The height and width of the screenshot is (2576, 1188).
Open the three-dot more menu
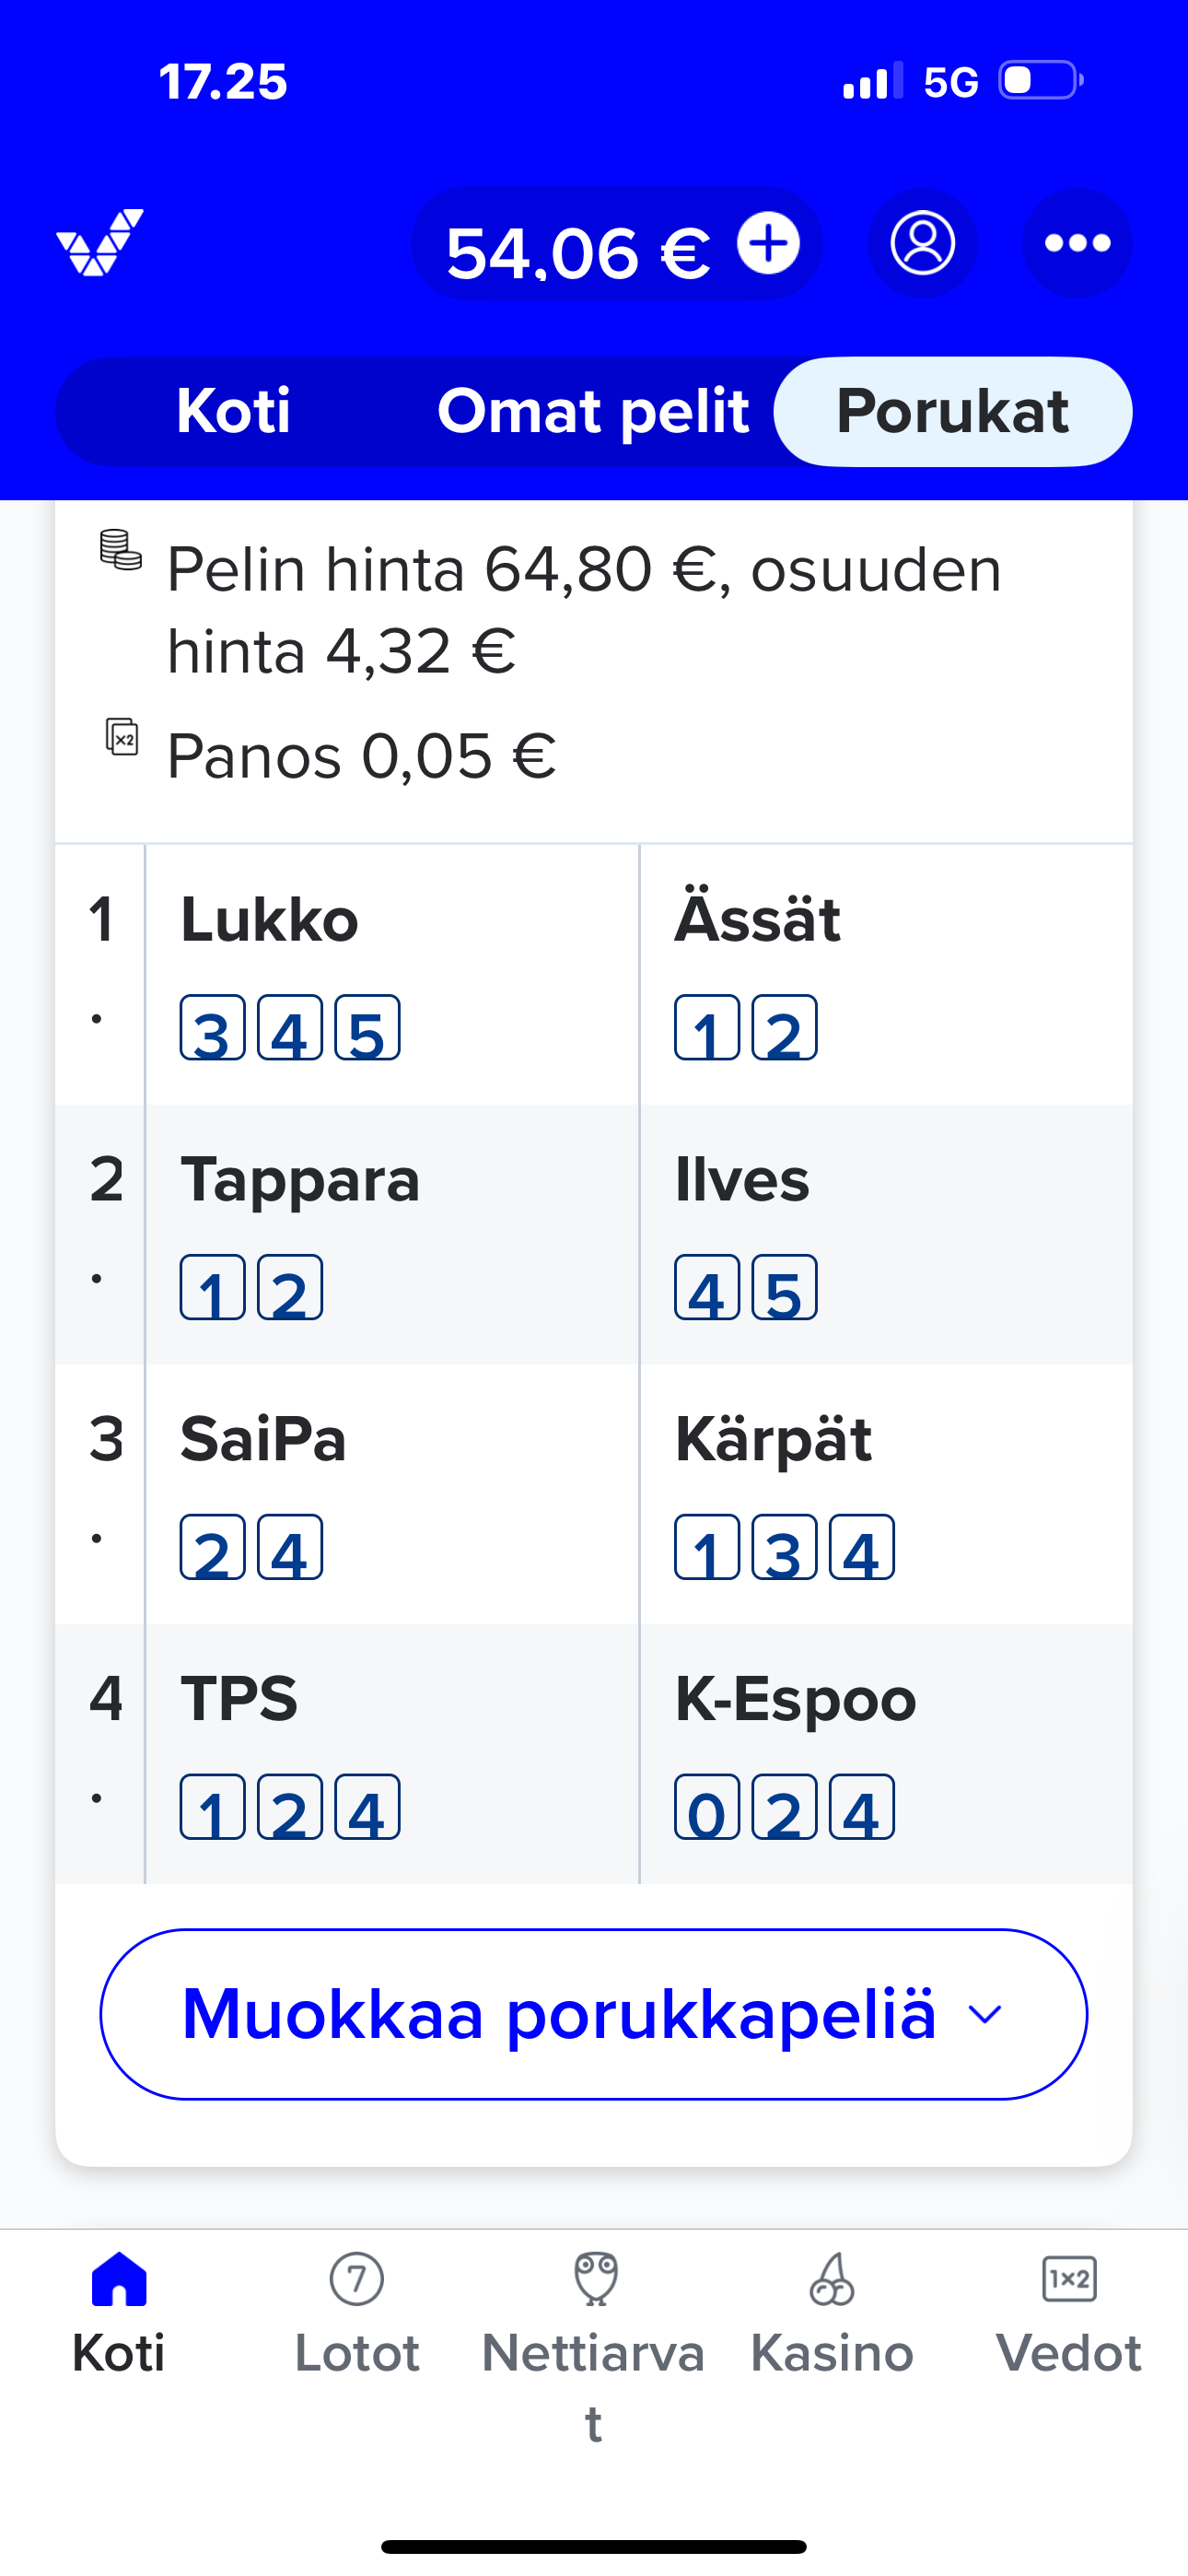click(x=1077, y=243)
